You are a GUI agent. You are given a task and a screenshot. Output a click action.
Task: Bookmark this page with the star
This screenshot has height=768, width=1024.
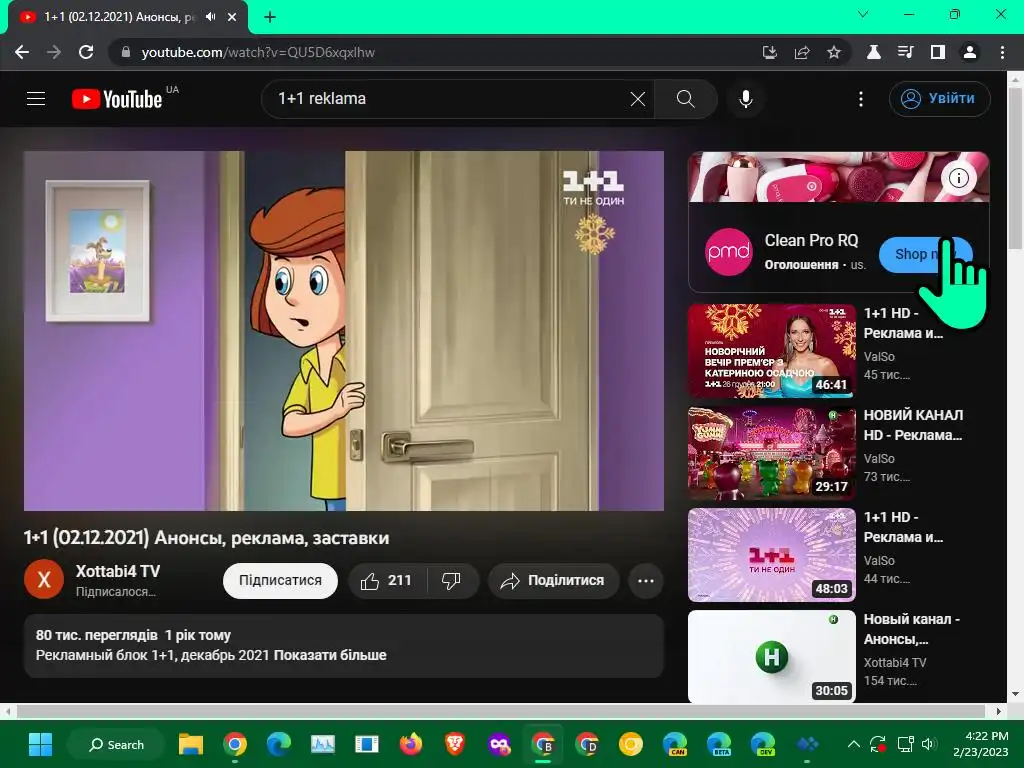833,52
